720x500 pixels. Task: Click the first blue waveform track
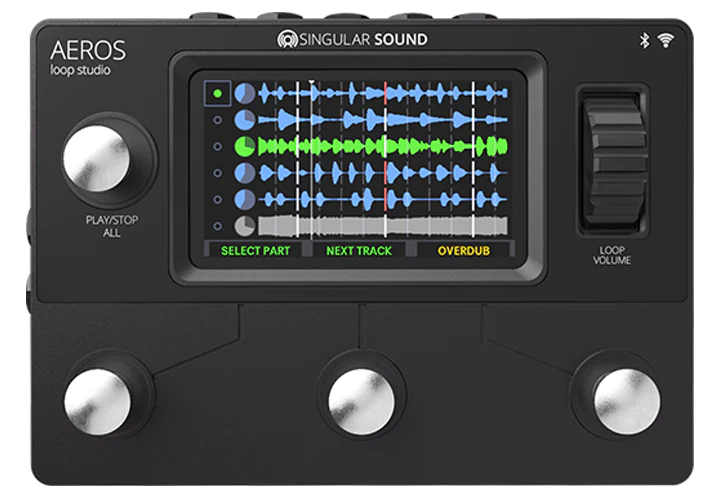pyautogui.click(x=383, y=94)
